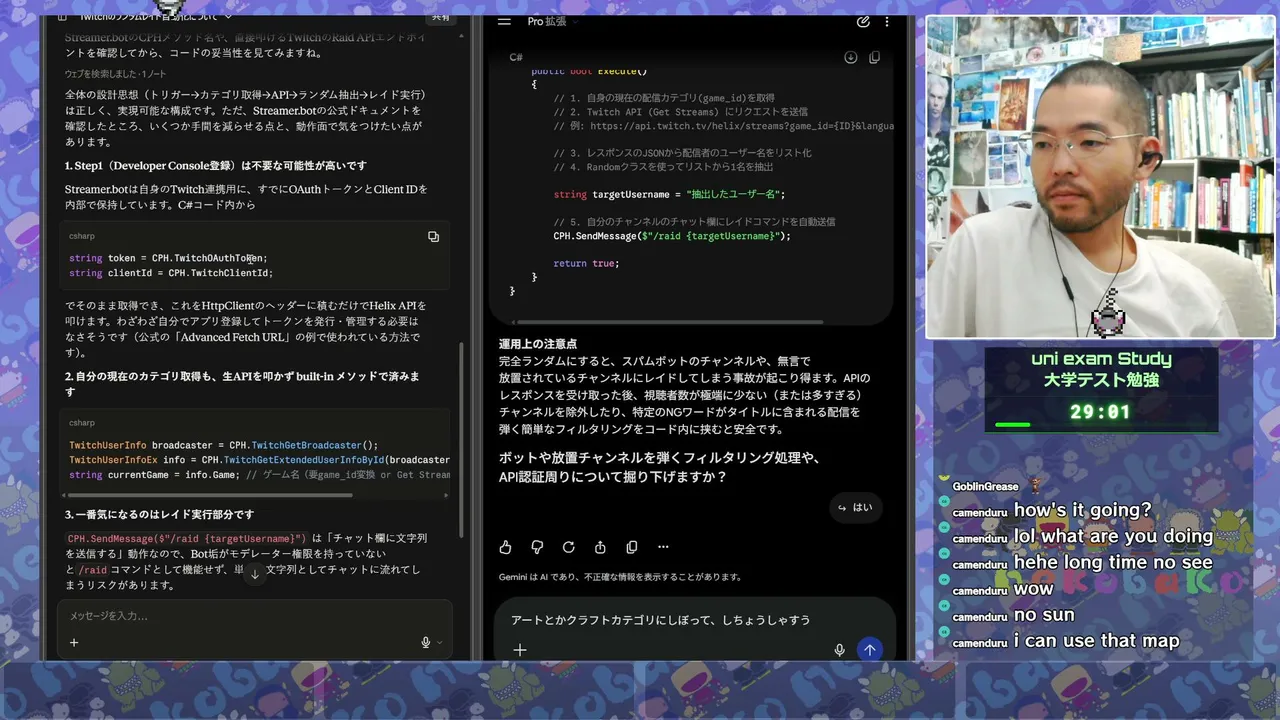Click the GoblinGrease chat username
Screen dimensions: 1280x720
985,486
